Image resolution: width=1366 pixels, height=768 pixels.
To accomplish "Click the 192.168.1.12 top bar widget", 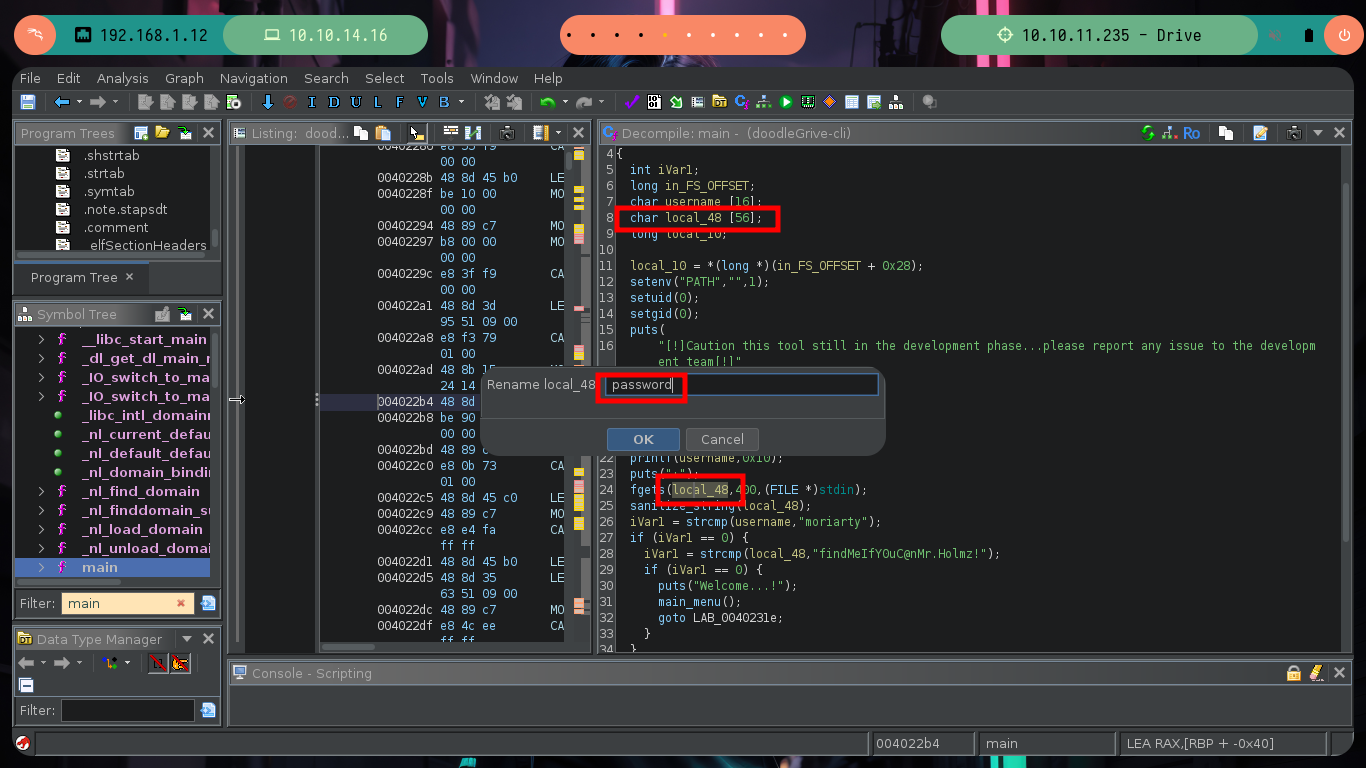I will [x=142, y=35].
